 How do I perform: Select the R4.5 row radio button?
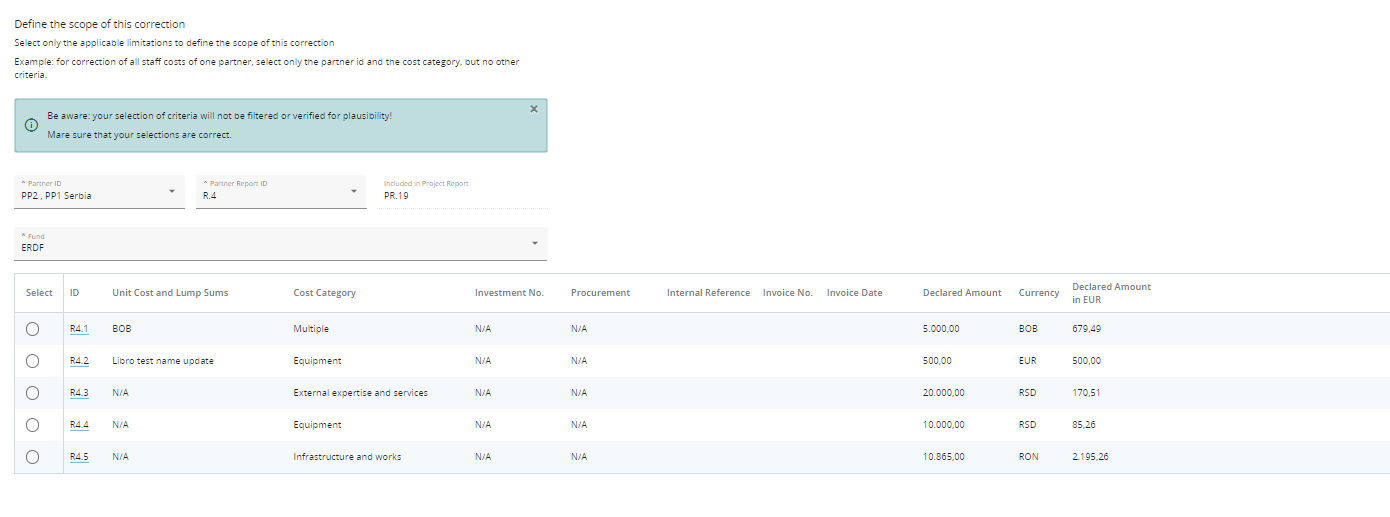[32, 457]
